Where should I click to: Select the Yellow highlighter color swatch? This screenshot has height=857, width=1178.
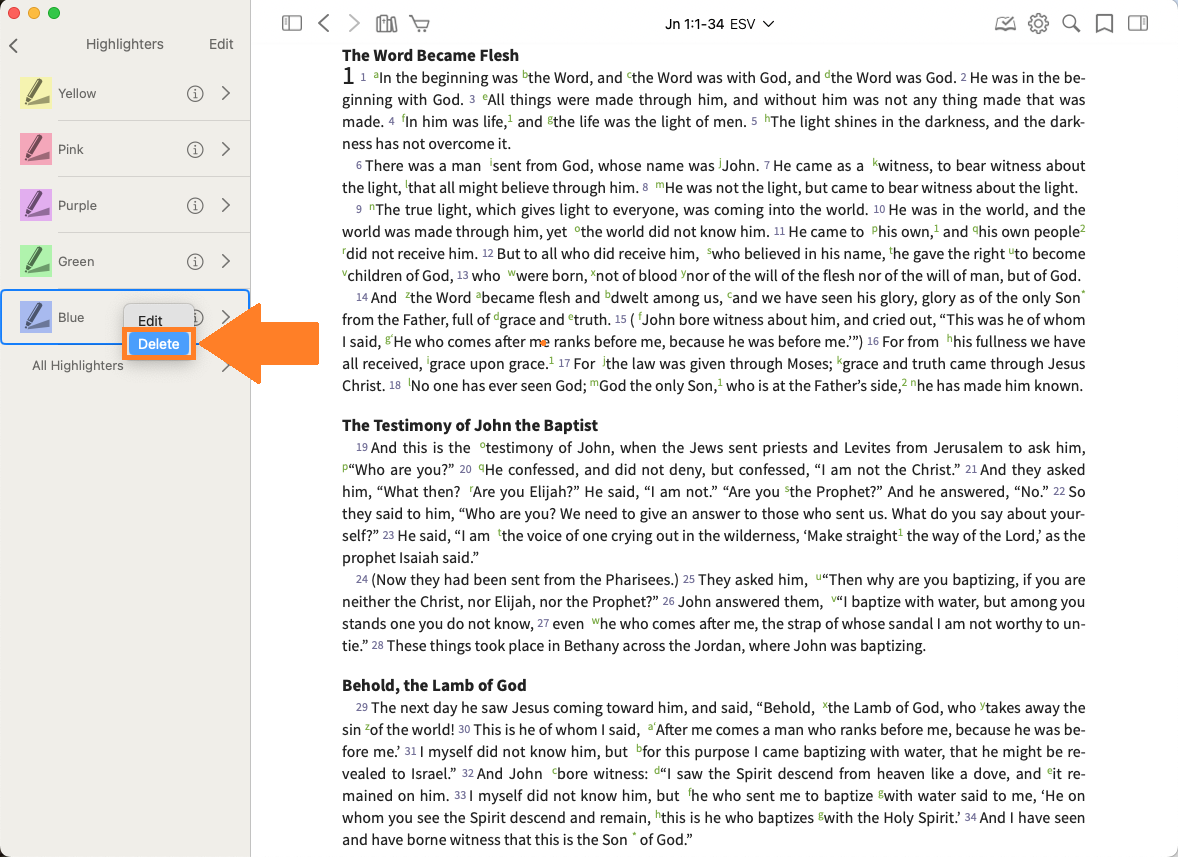pos(36,93)
